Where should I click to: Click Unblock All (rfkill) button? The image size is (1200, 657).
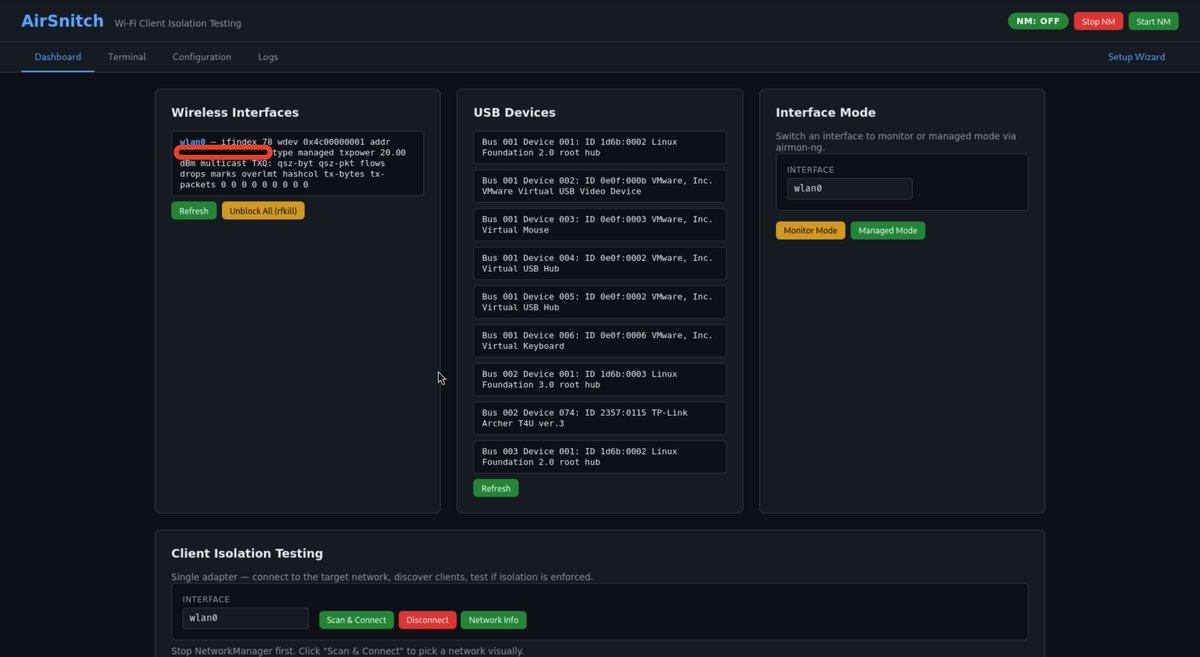point(263,211)
